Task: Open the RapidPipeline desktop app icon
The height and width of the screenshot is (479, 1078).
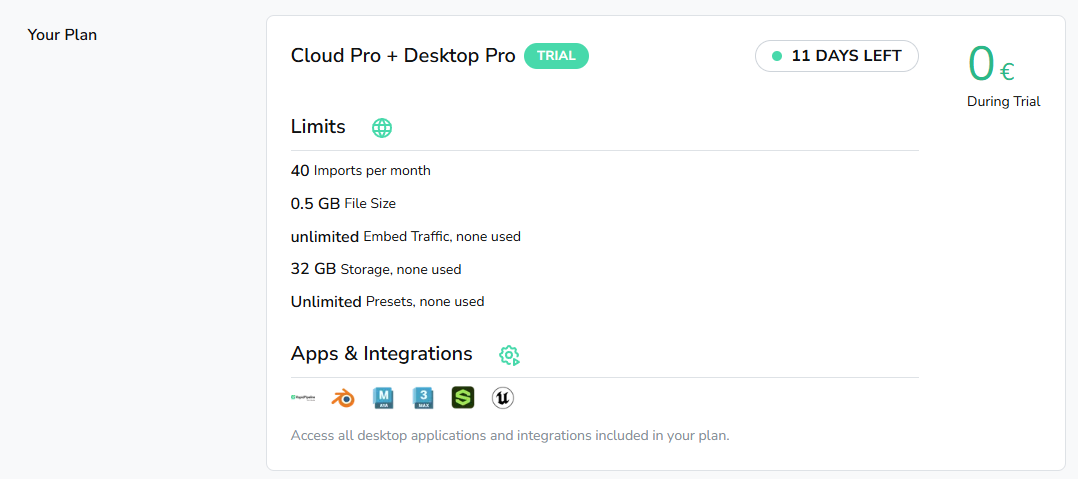Action: [x=304, y=398]
